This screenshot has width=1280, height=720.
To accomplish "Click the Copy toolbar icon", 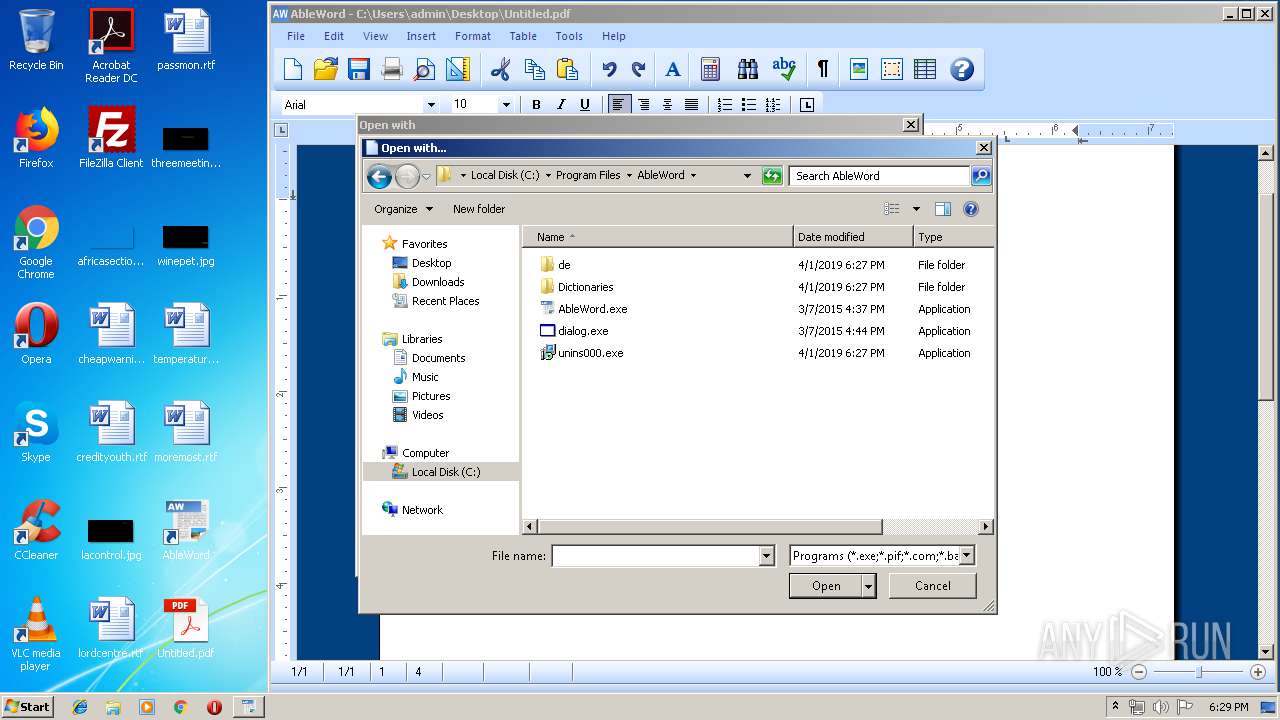I will 534,69.
